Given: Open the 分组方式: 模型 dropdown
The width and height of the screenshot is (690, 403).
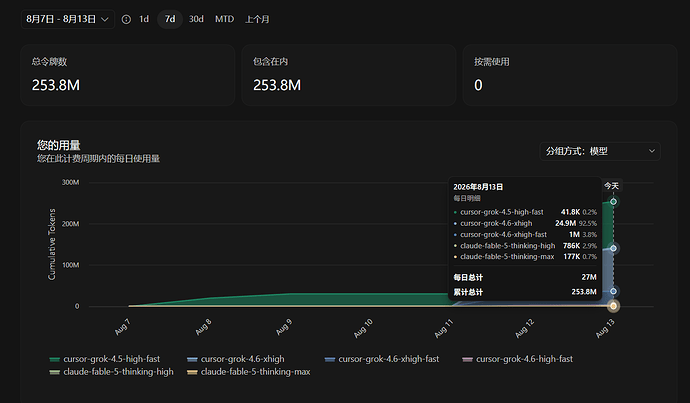Looking at the screenshot, I should click(x=600, y=151).
